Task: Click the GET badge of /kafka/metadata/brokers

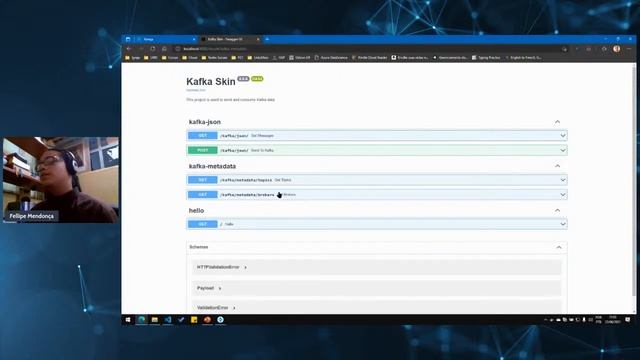Action: coord(202,195)
